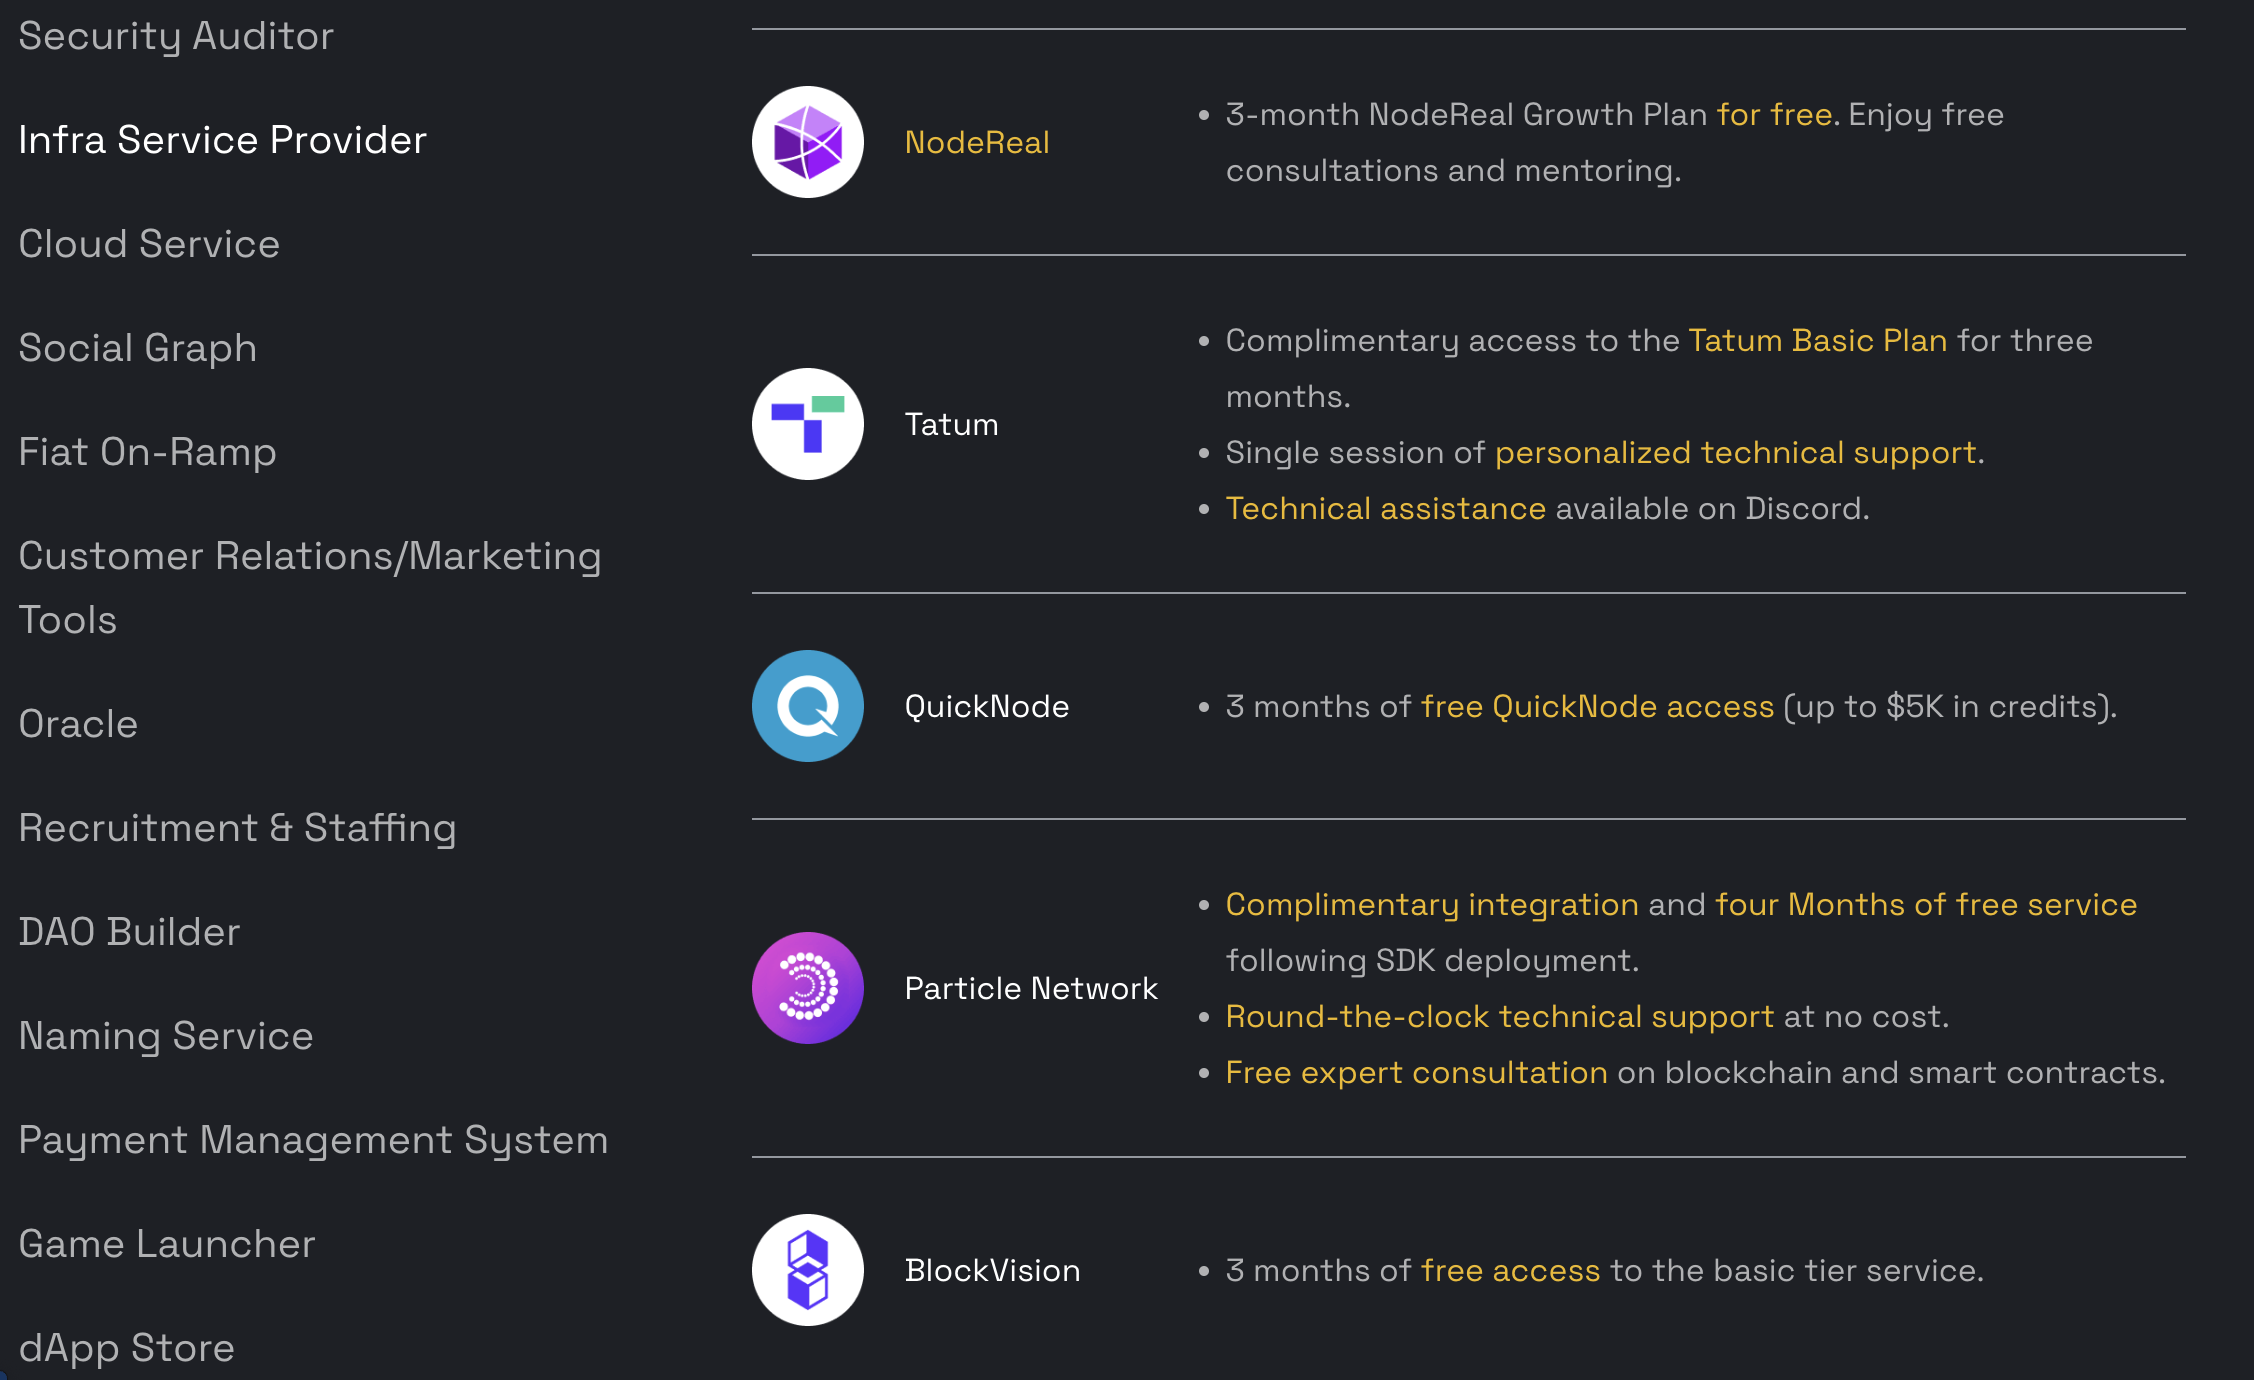Image resolution: width=2254 pixels, height=1380 pixels.
Task: Select the QuickNode provider name
Action: [x=987, y=706]
